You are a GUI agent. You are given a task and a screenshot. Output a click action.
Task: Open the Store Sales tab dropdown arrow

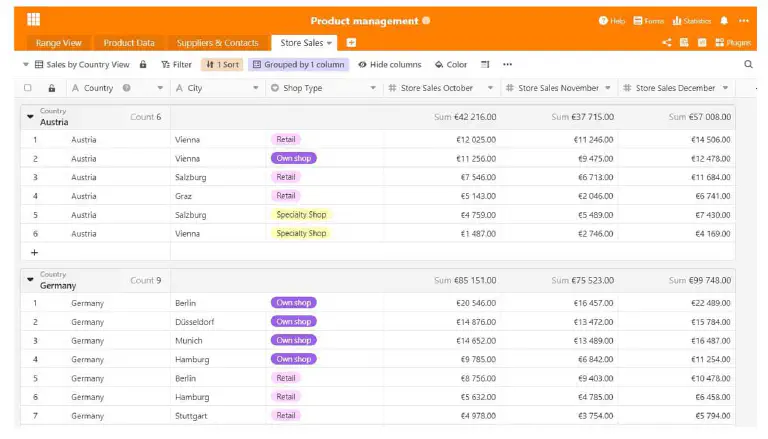[329, 43]
